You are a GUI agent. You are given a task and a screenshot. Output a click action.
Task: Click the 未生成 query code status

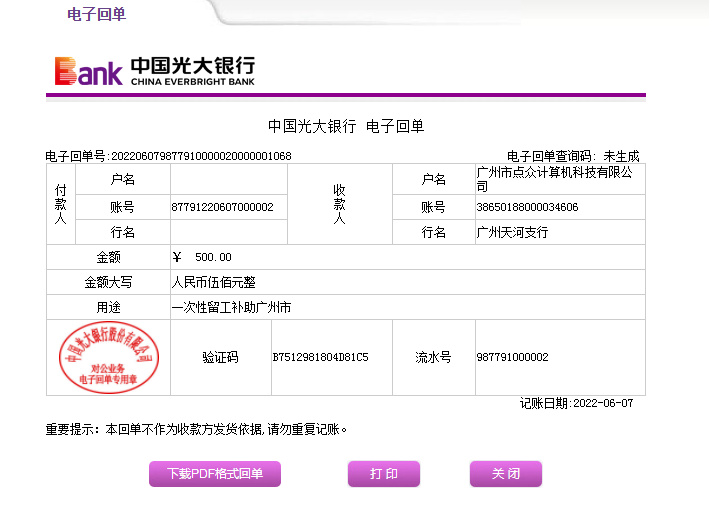621,156
